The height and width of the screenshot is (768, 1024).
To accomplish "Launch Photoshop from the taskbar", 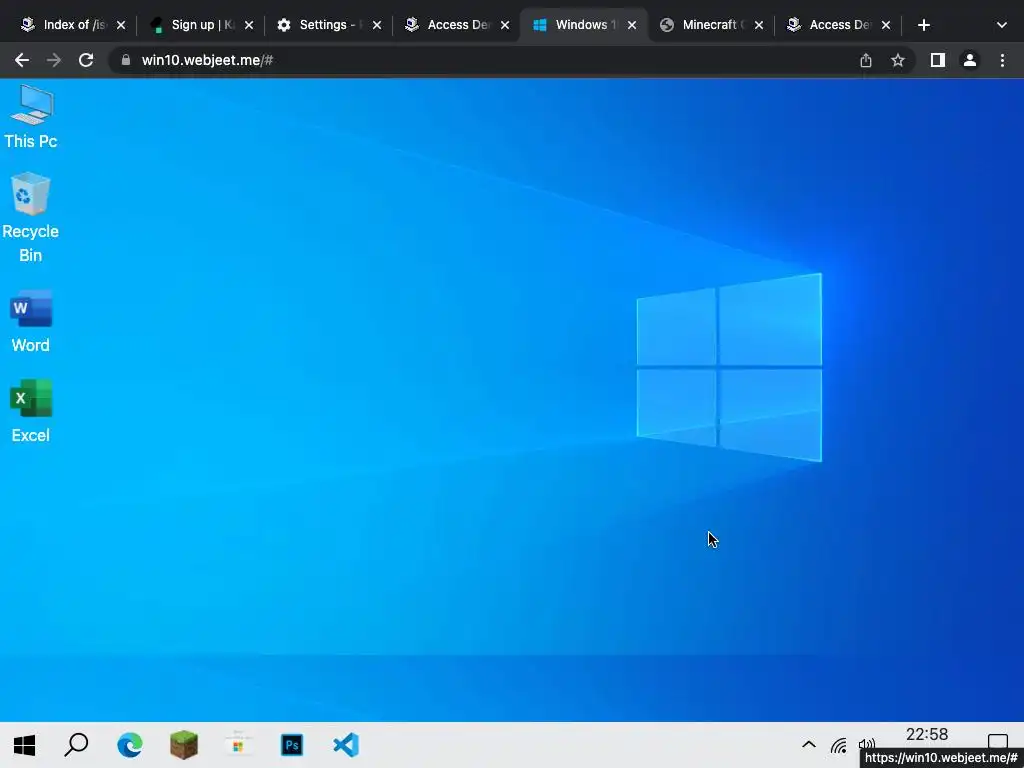I will point(292,744).
